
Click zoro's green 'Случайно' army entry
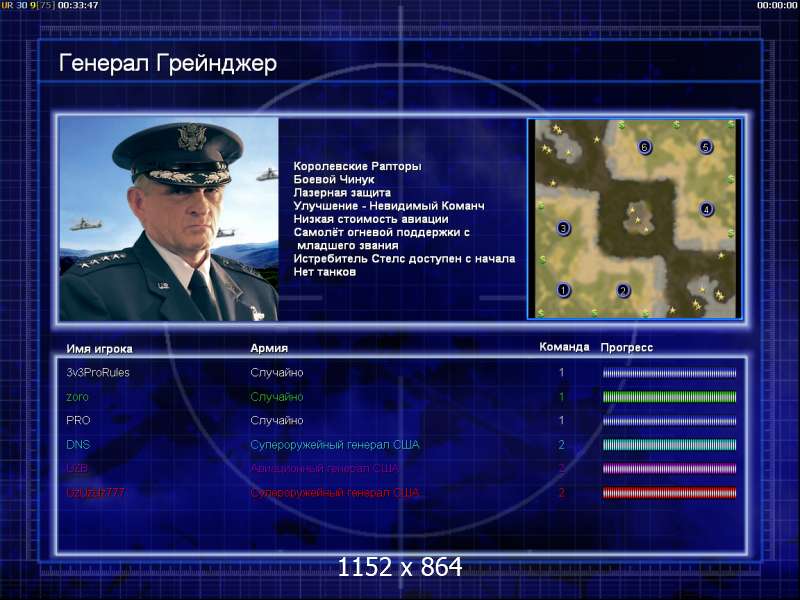[x=277, y=397]
